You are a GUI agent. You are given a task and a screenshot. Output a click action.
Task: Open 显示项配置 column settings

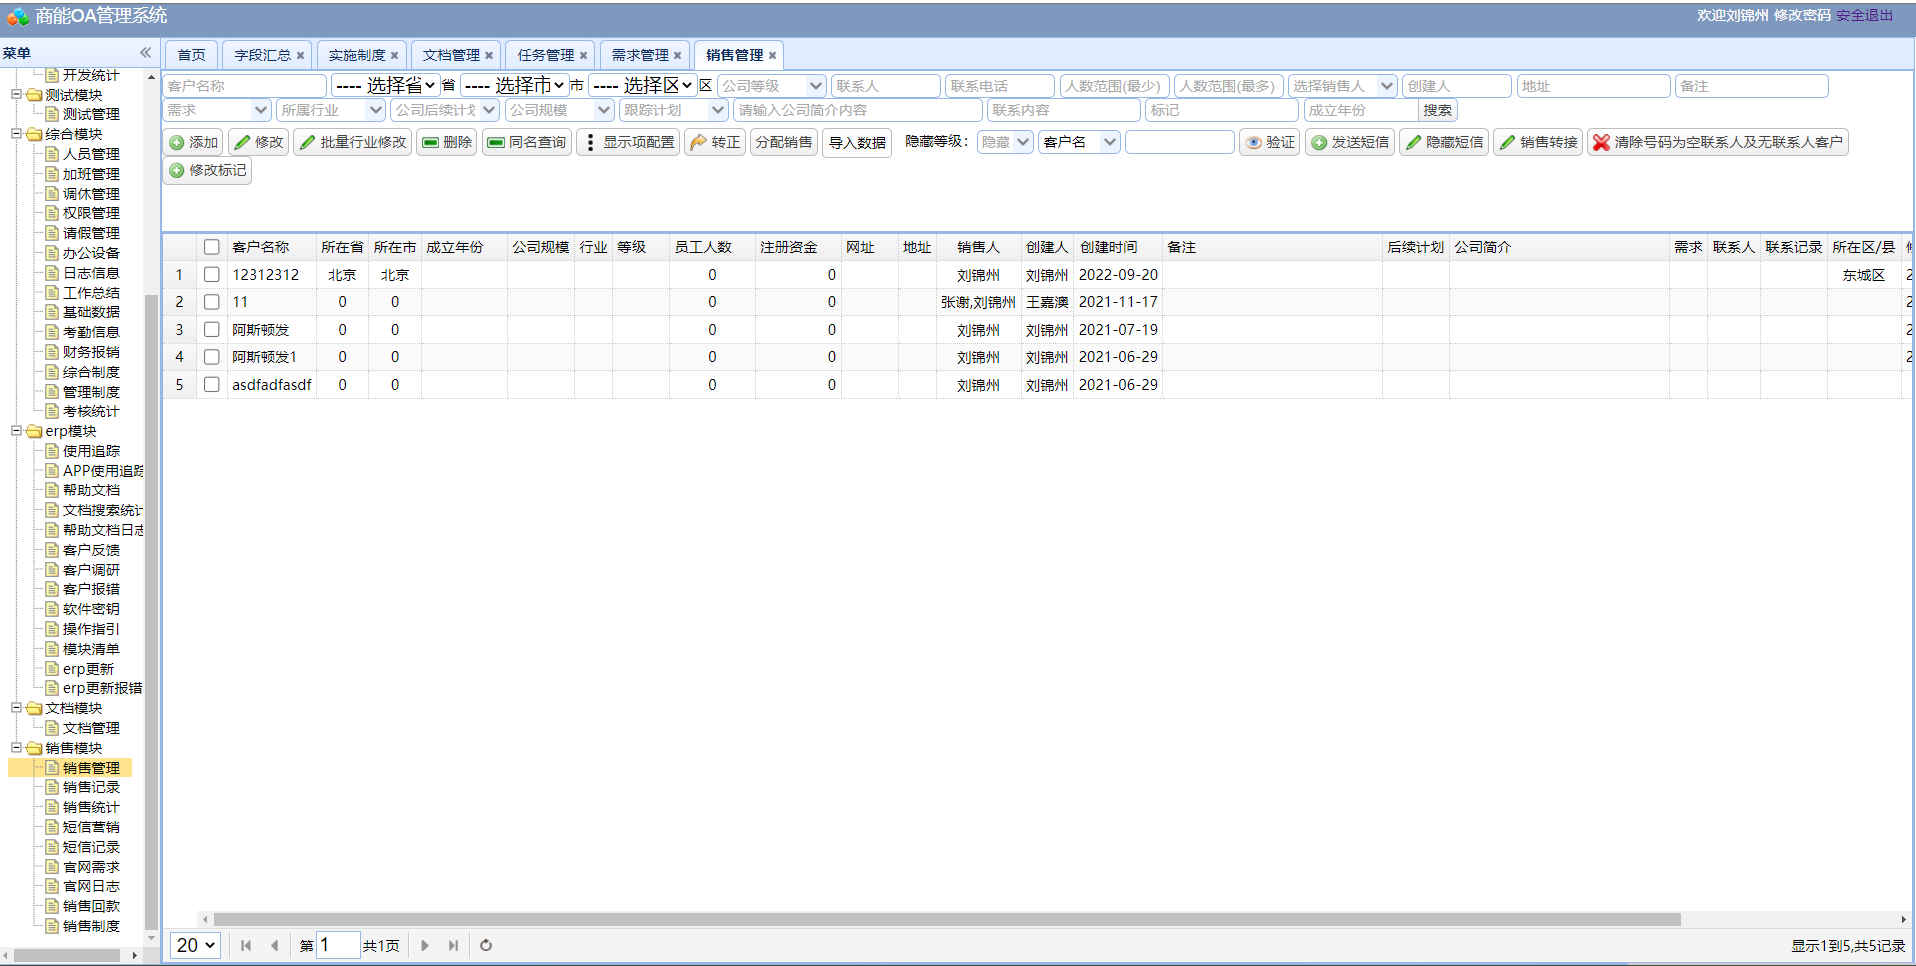628,142
